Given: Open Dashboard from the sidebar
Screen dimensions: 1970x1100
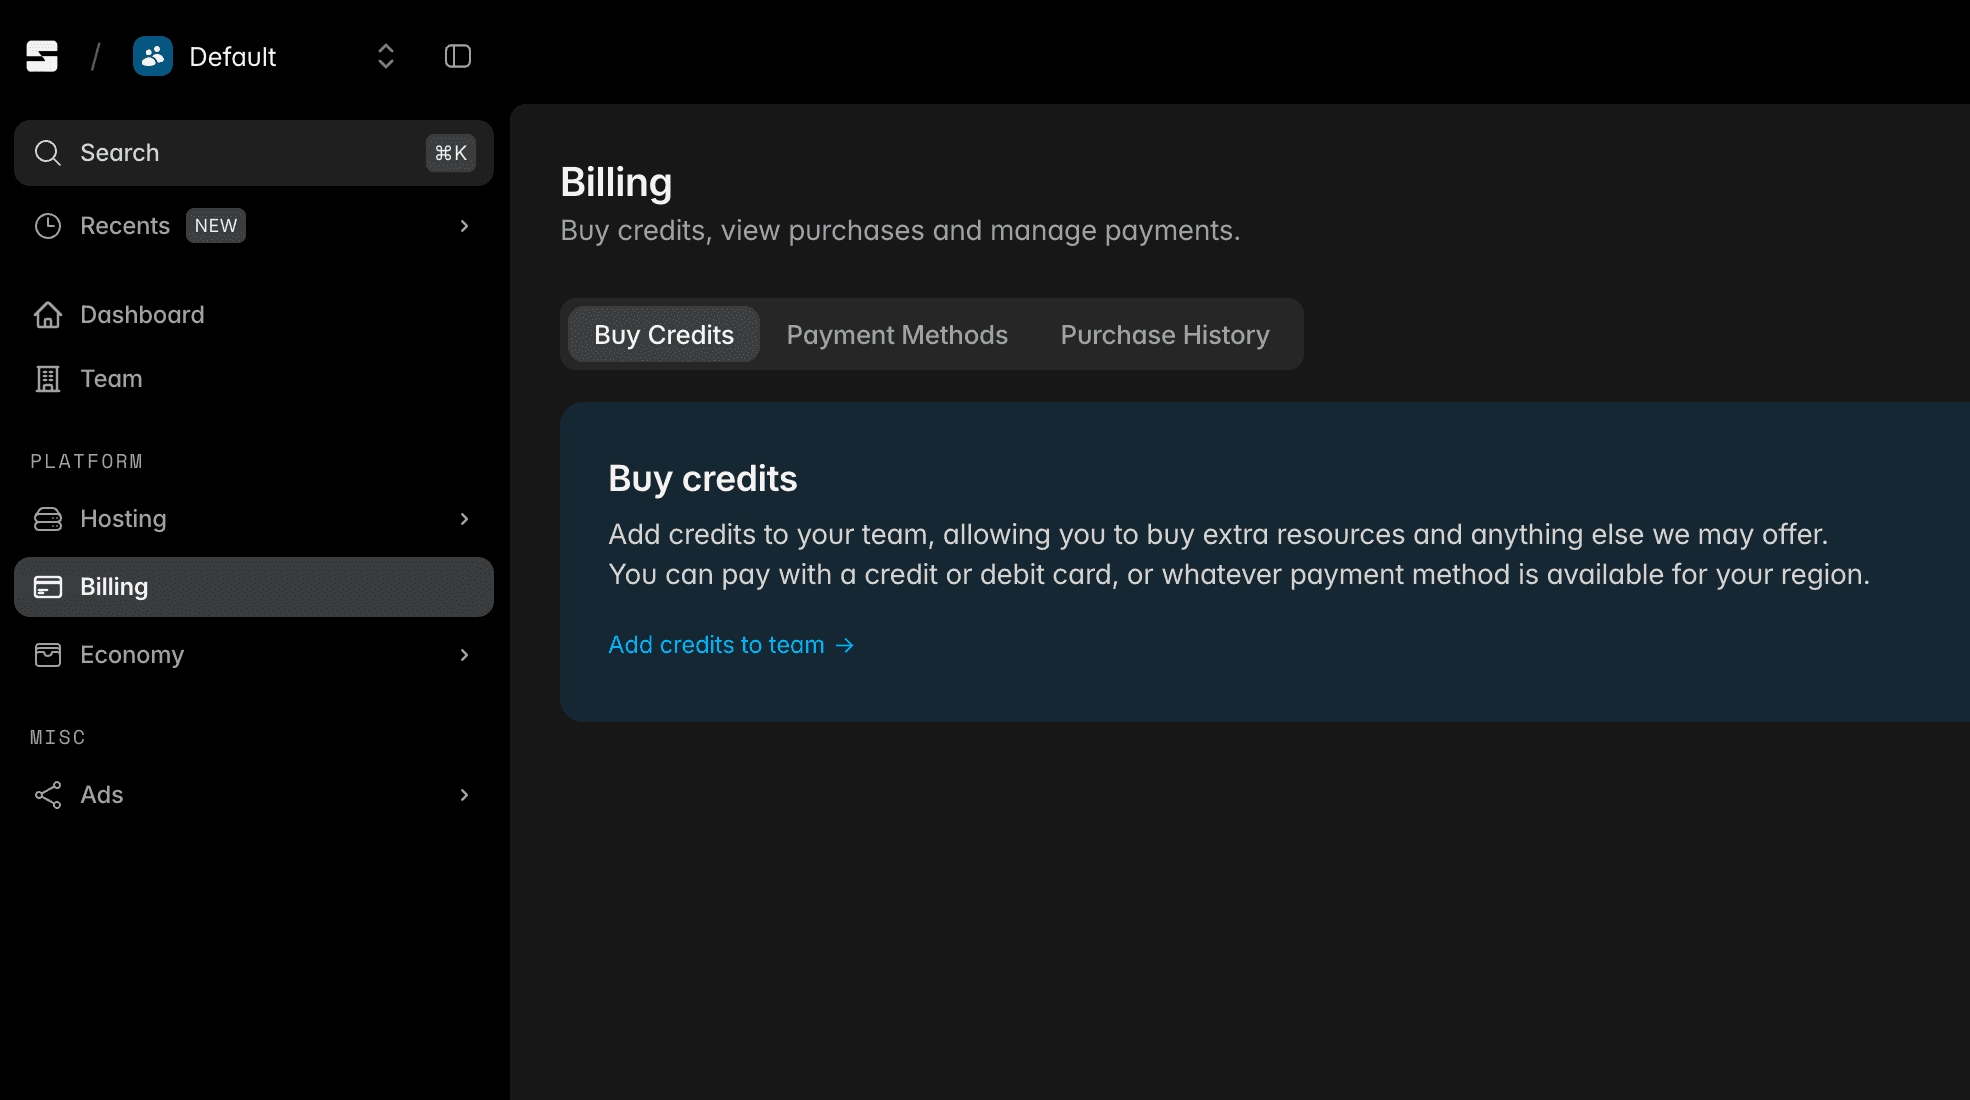Looking at the screenshot, I should (x=142, y=314).
